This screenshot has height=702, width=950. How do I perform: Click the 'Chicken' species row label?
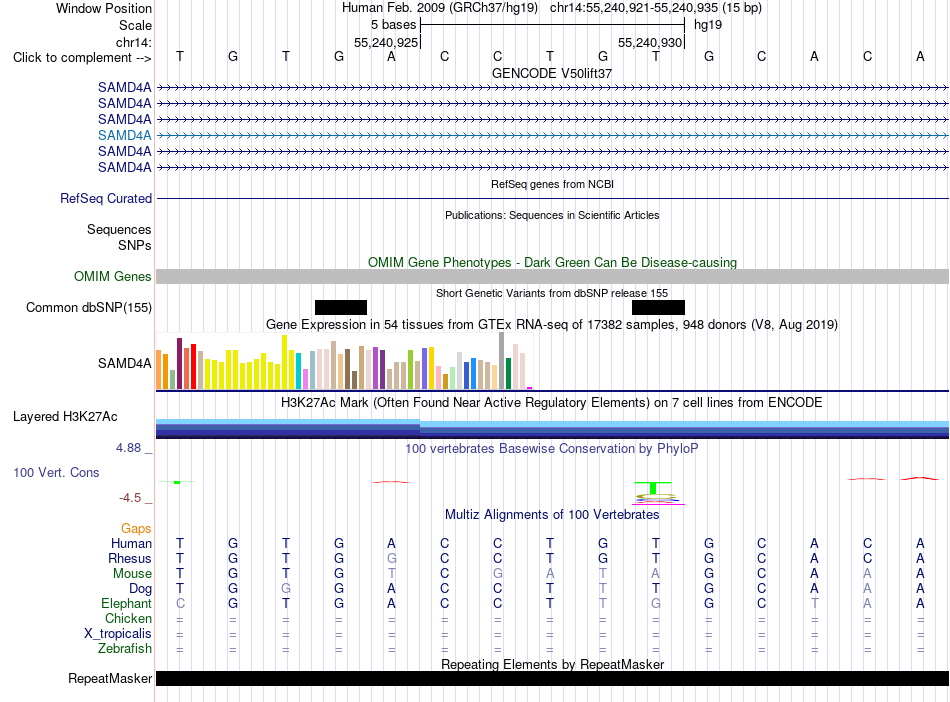(x=128, y=618)
